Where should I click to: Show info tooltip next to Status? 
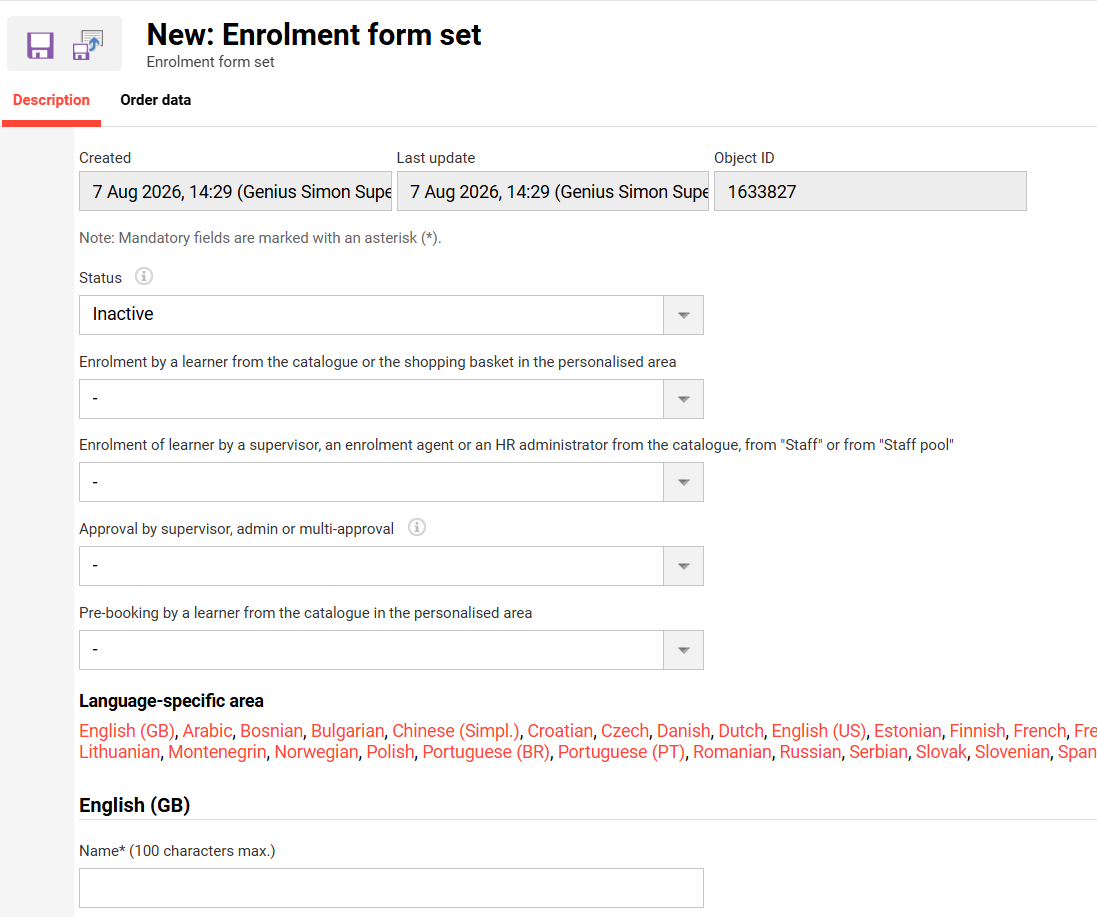click(143, 276)
